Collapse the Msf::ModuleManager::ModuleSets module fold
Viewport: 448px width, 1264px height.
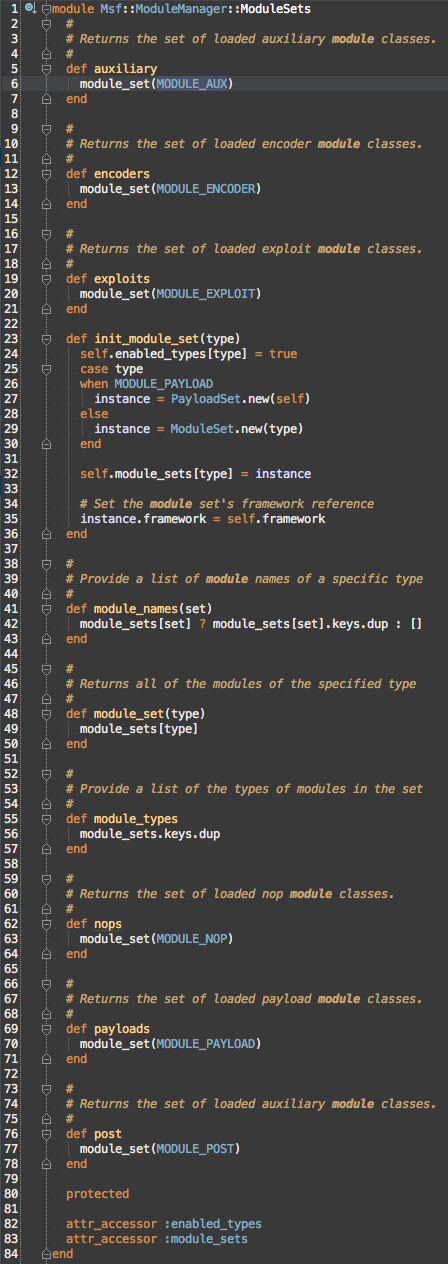click(47, 9)
